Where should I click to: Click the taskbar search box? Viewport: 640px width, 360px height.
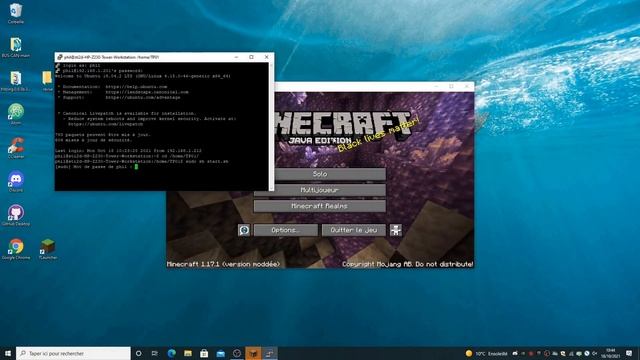pos(73,353)
